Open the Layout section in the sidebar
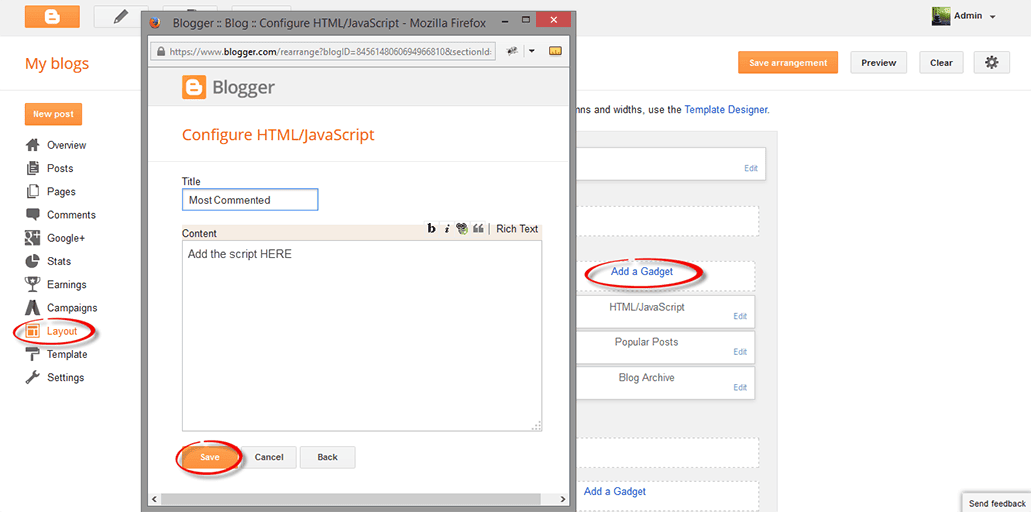The height and width of the screenshot is (512, 1031). pyautogui.click(x=62, y=331)
